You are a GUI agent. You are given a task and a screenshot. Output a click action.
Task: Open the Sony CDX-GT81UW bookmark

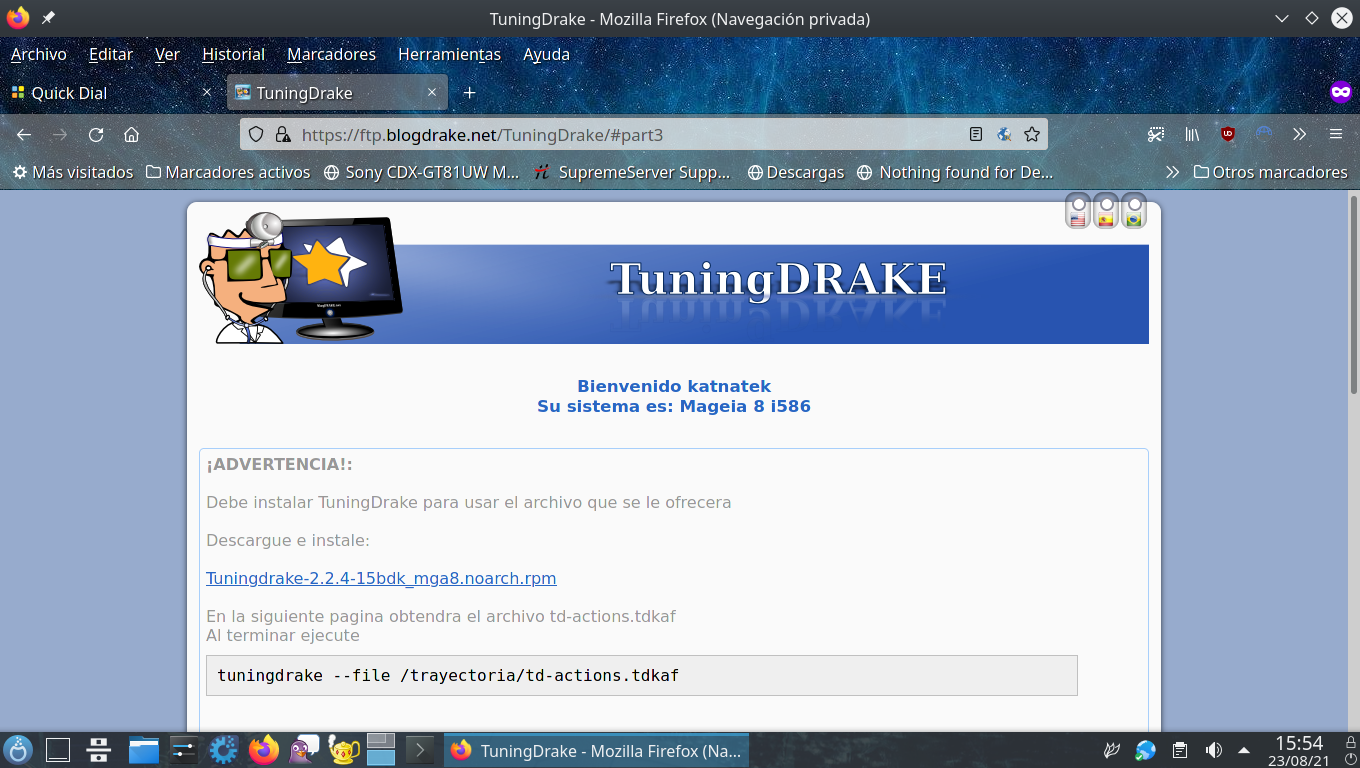(x=422, y=172)
